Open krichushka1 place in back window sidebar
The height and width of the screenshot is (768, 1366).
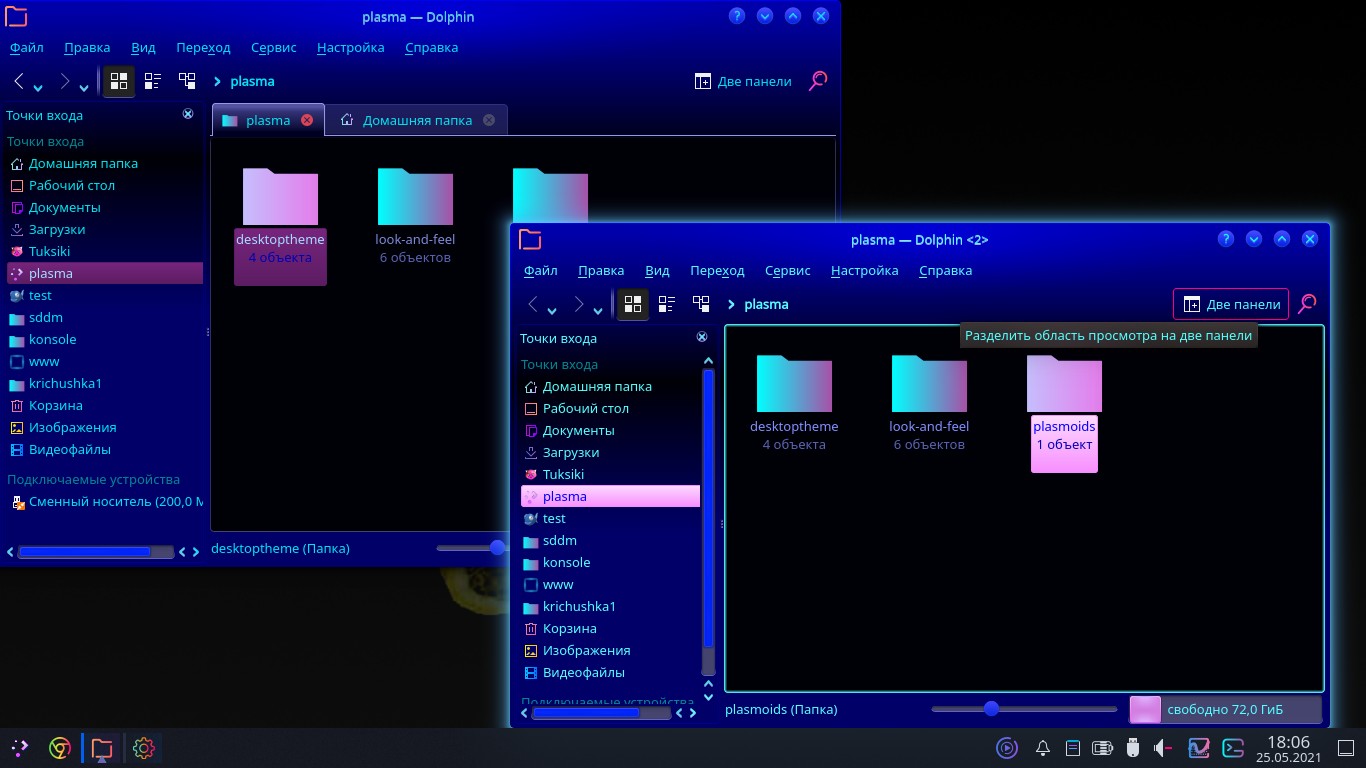(x=105, y=383)
